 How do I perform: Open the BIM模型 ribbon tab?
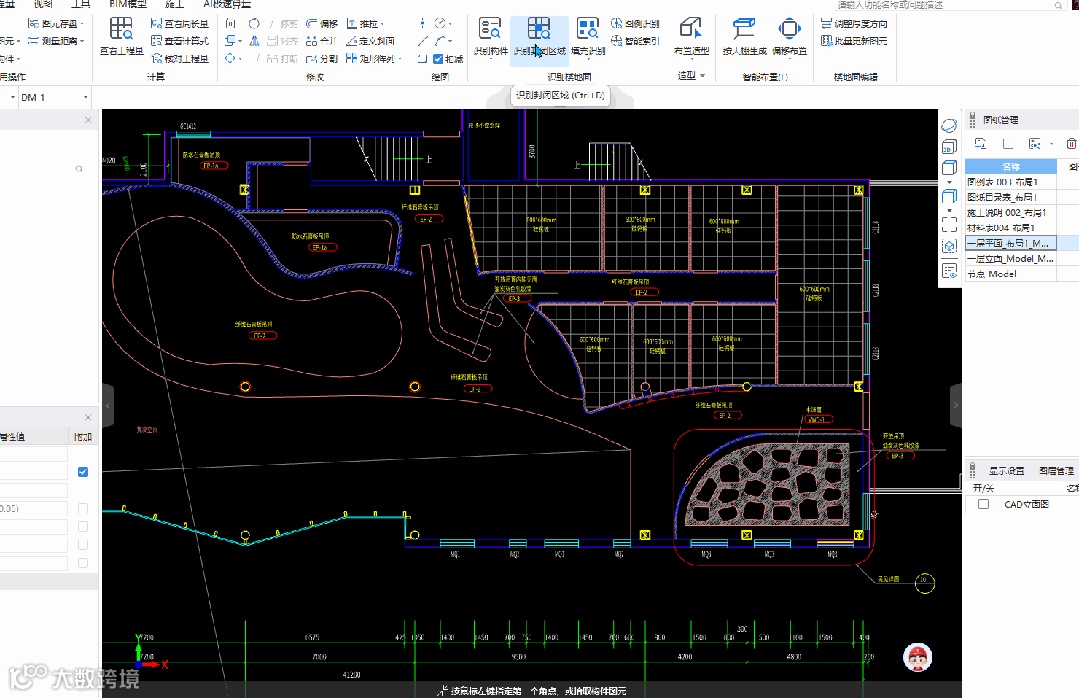[127, 4]
